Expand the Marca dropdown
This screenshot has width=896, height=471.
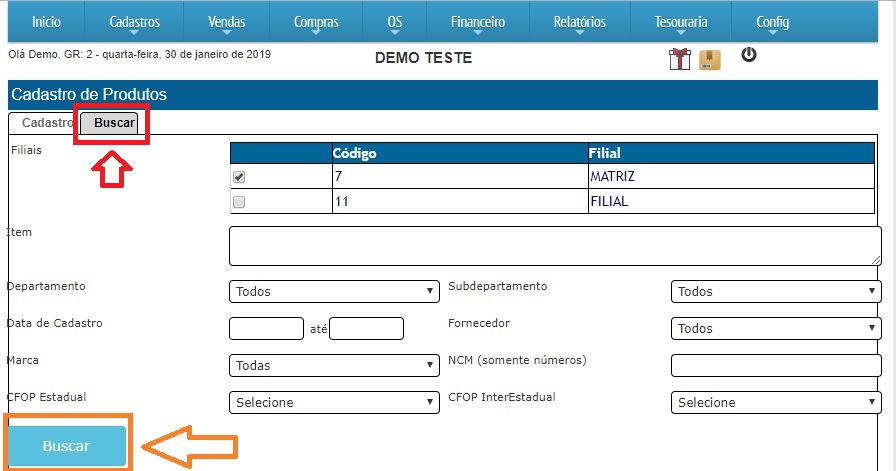point(334,366)
